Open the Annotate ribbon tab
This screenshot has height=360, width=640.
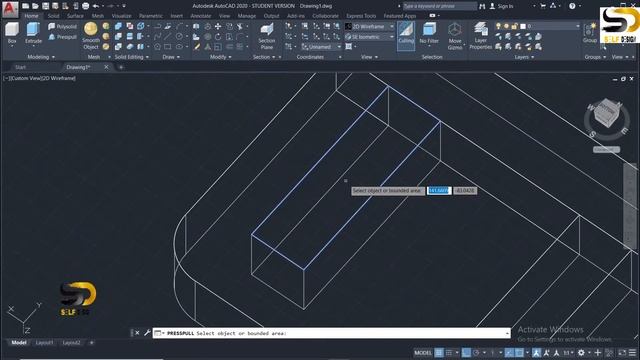[201, 16]
